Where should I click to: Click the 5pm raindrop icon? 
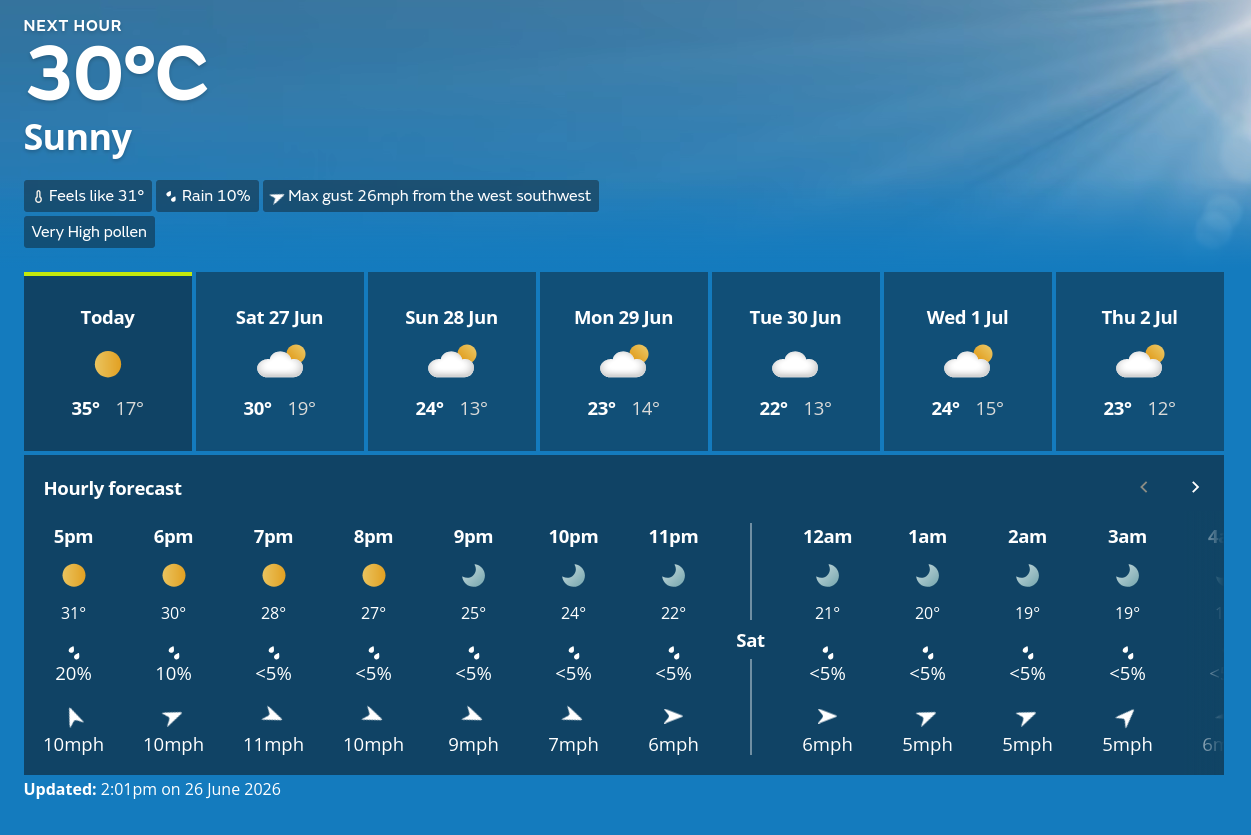click(73, 652)
